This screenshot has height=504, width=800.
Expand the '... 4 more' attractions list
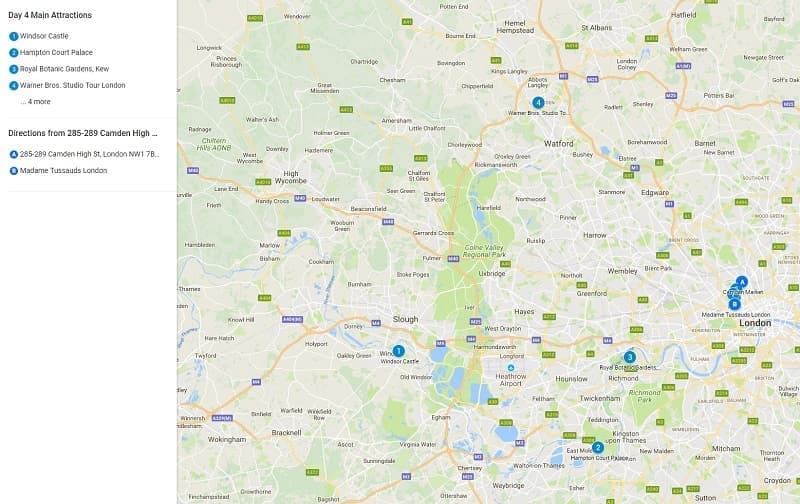tap(36, 102)
